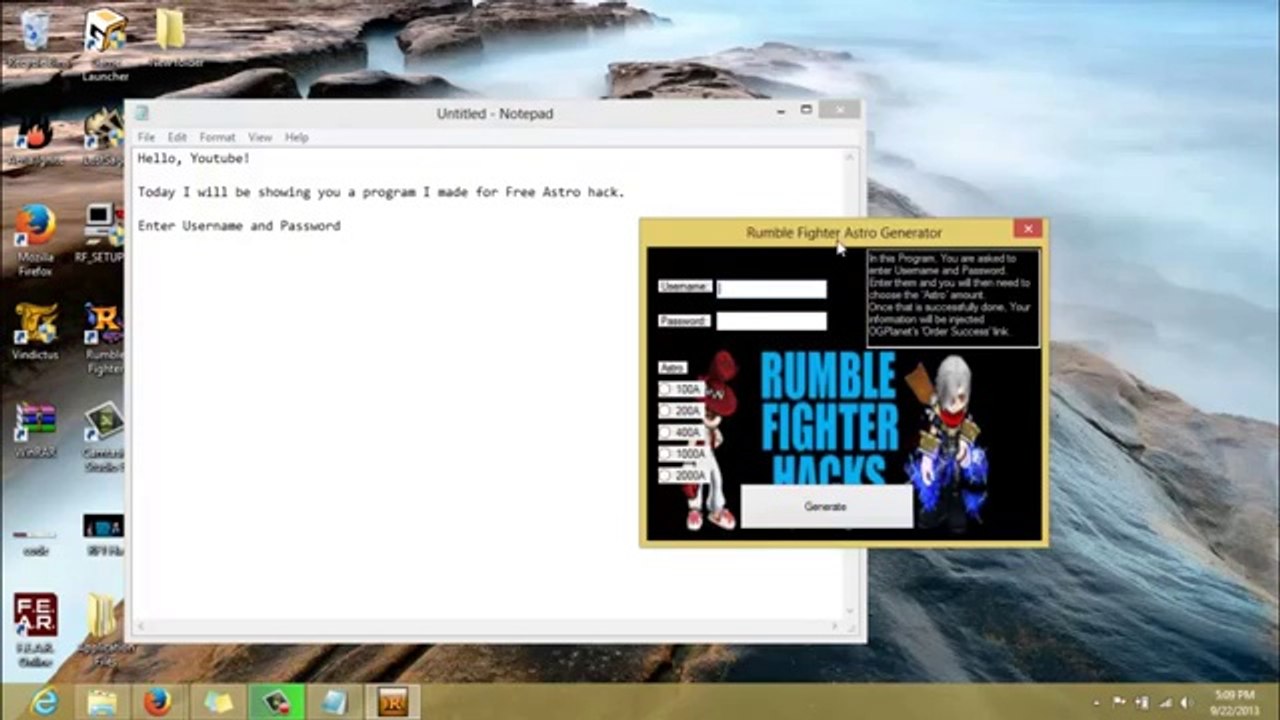Screen dimensions: 1280x720
Task: Switch to Rumble Fighter generator in the taskbar
Action: click(x=393, y=702)
